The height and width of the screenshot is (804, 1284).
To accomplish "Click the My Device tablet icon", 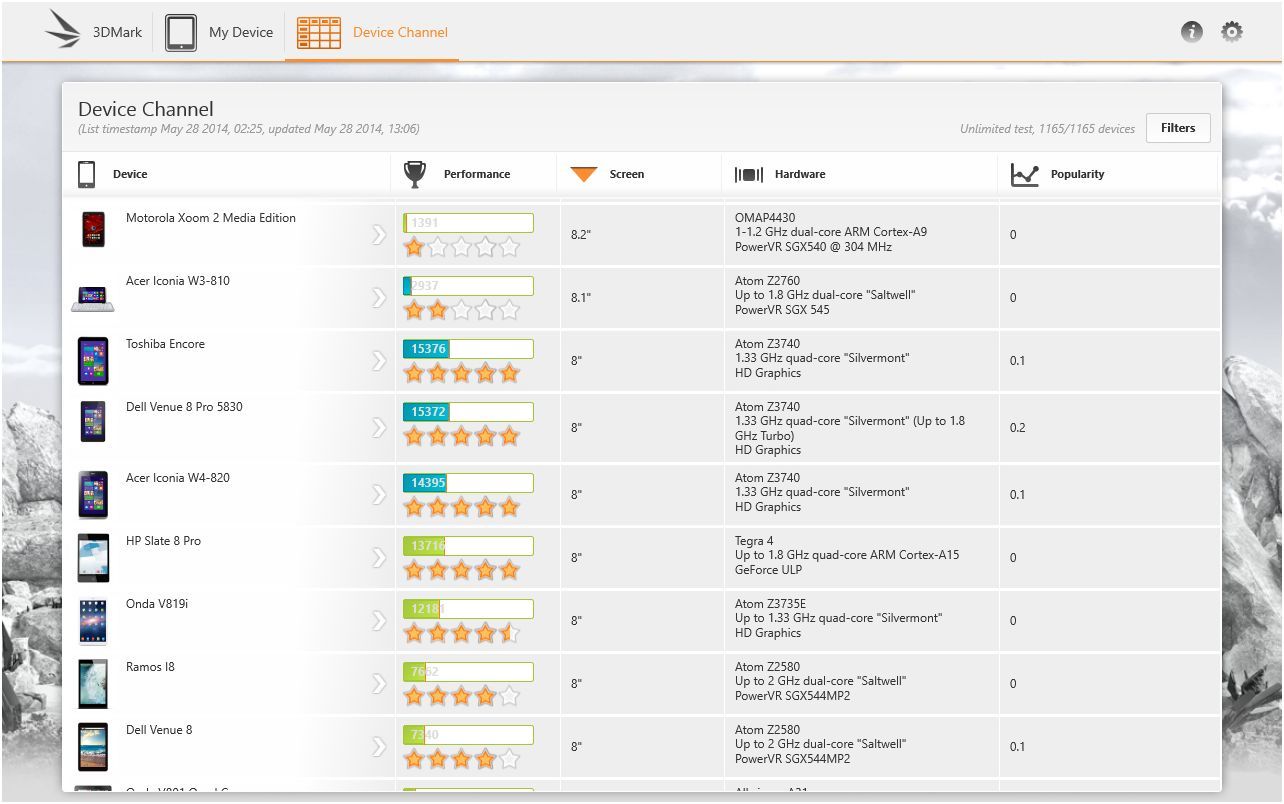I will (181, 32).
